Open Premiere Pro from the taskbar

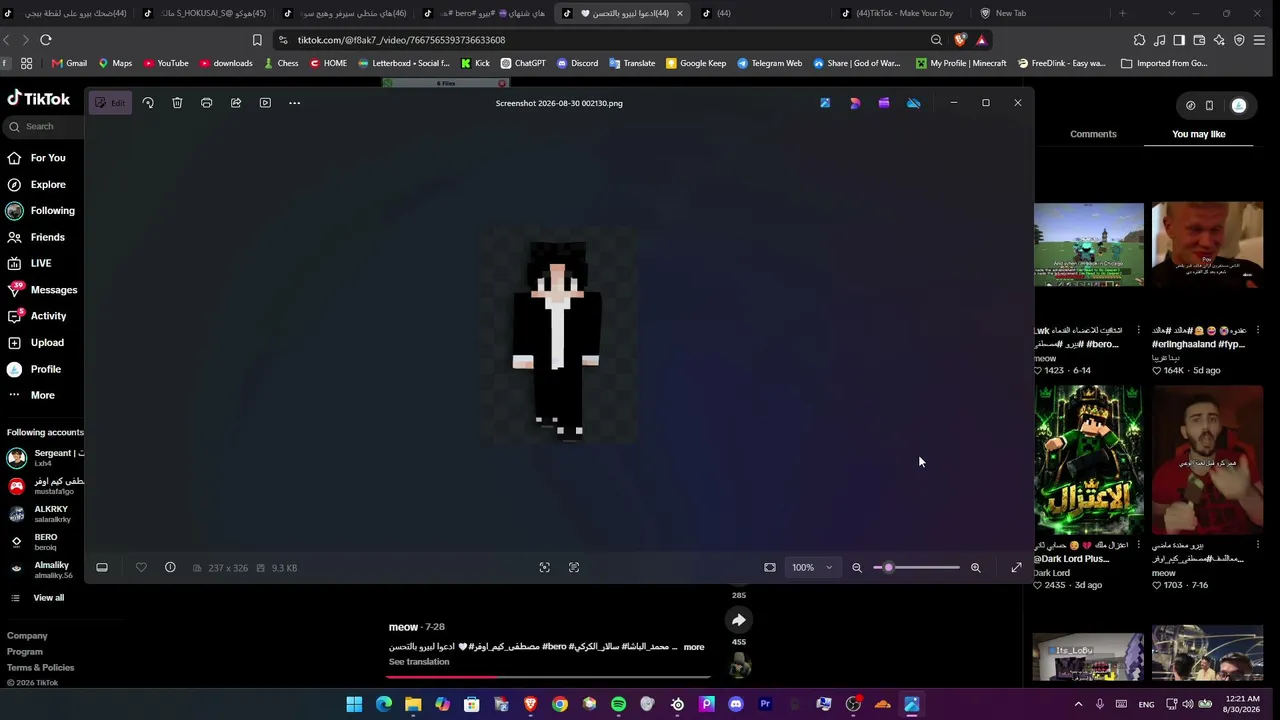765,705
